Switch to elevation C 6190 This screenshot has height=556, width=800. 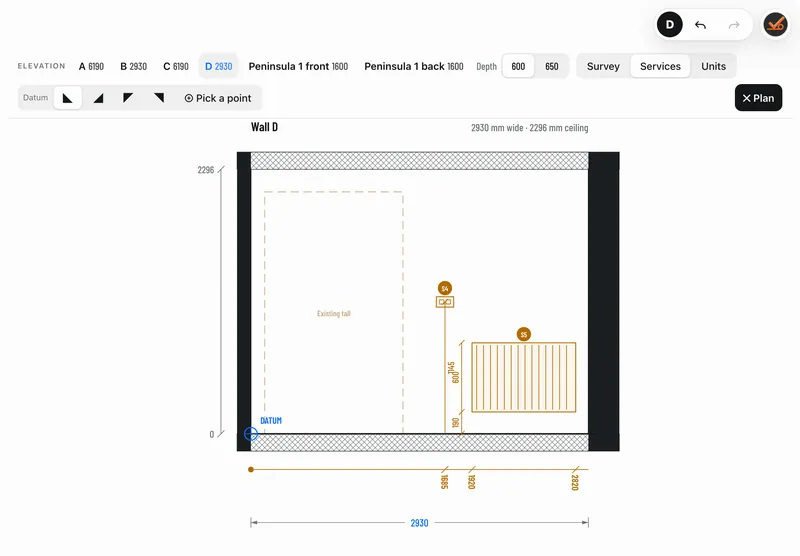click(x=176, y=66)
